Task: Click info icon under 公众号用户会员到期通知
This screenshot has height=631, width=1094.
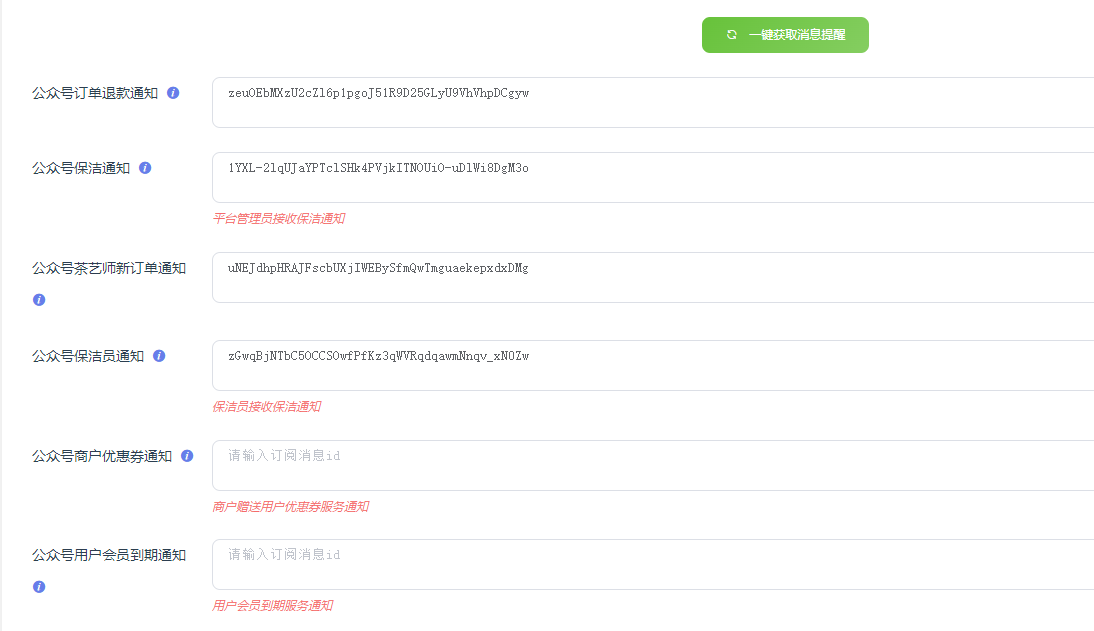Action: 39,587
